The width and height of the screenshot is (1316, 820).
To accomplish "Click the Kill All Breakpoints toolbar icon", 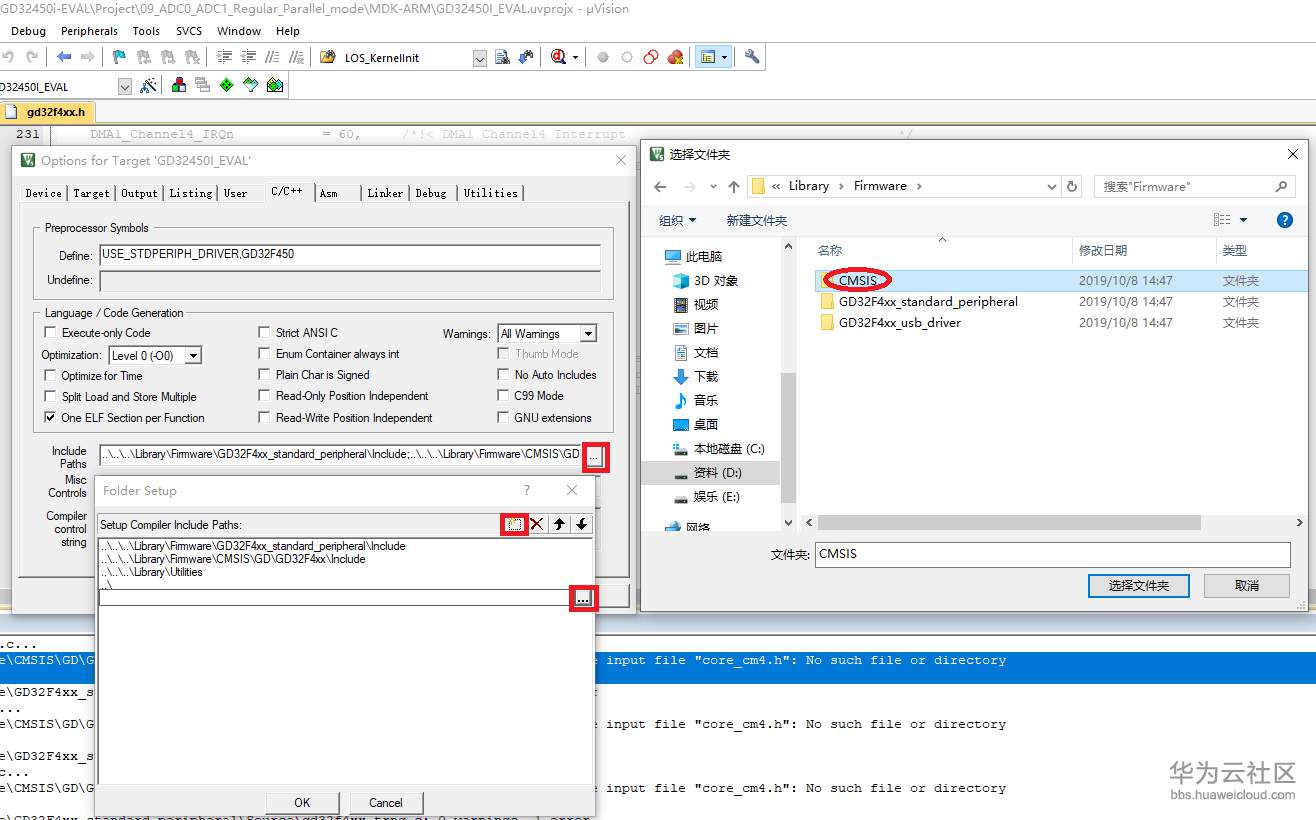I will (x=676, y=57).
